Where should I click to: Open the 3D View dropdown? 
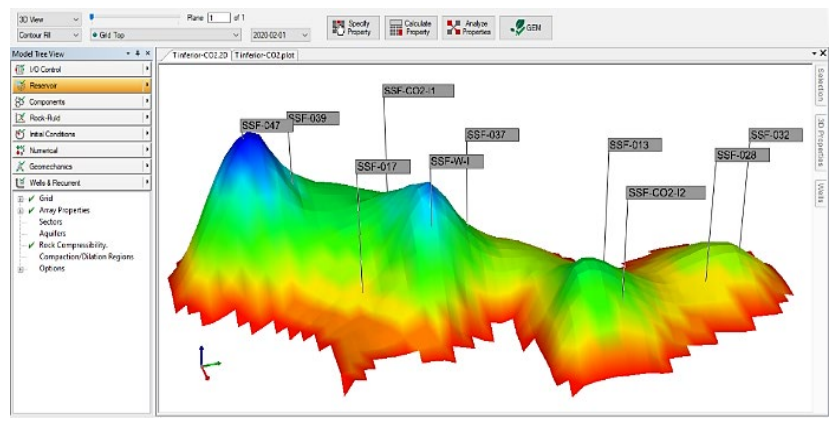(48, 19)
